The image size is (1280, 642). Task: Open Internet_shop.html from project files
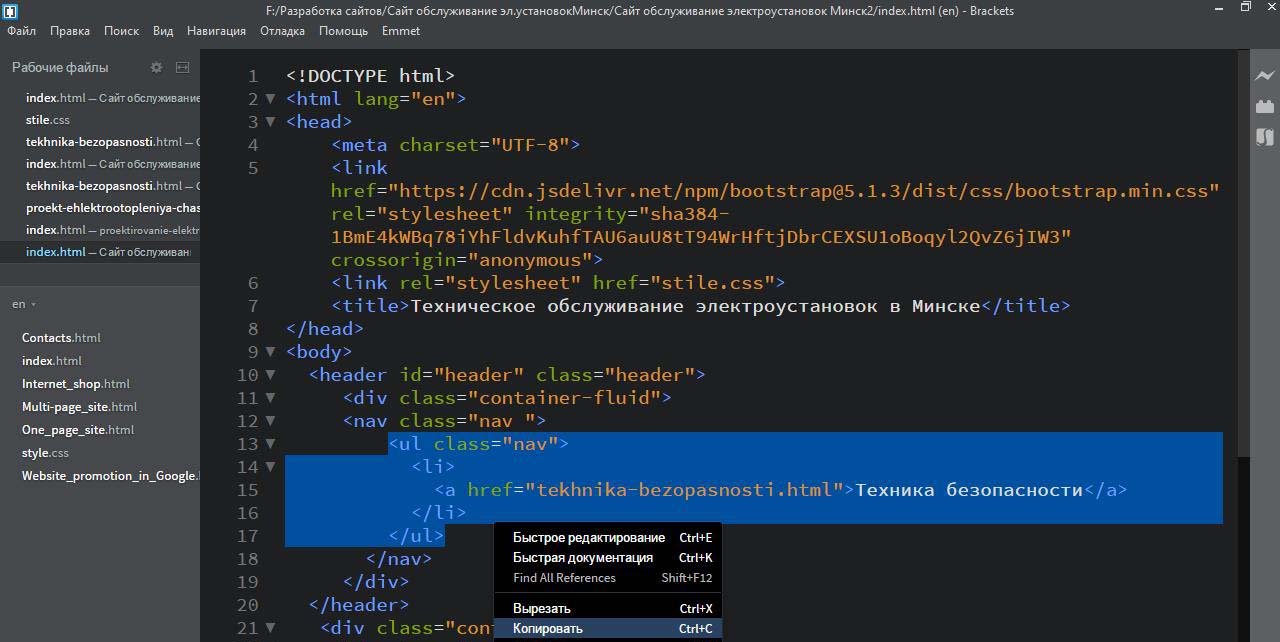point(76,384)
